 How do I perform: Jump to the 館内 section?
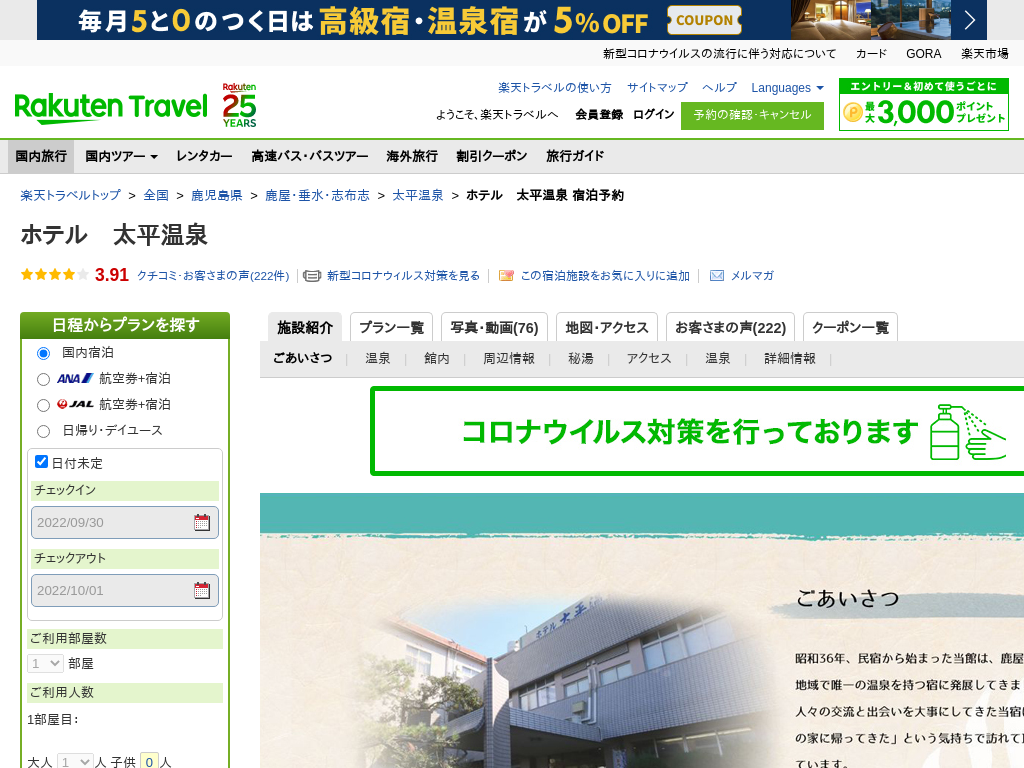(x=437, y=359)
